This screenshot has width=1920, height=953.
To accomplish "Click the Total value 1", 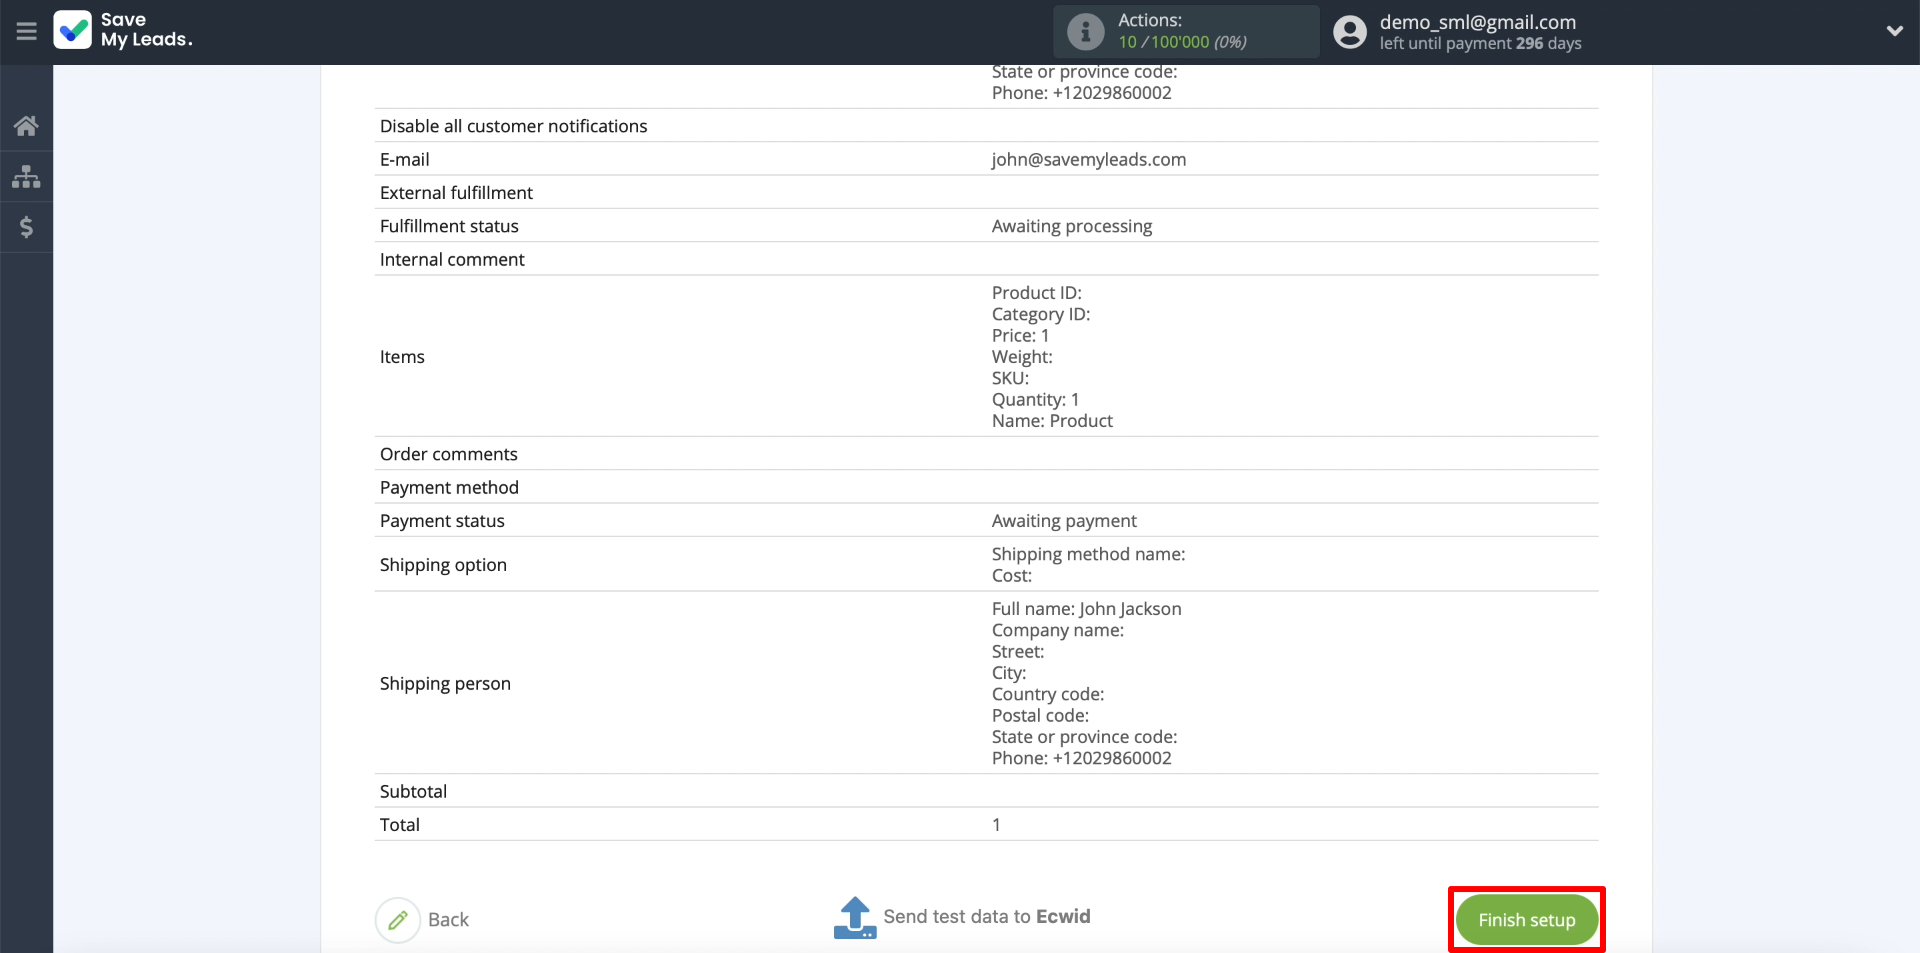I will point(996,825).
